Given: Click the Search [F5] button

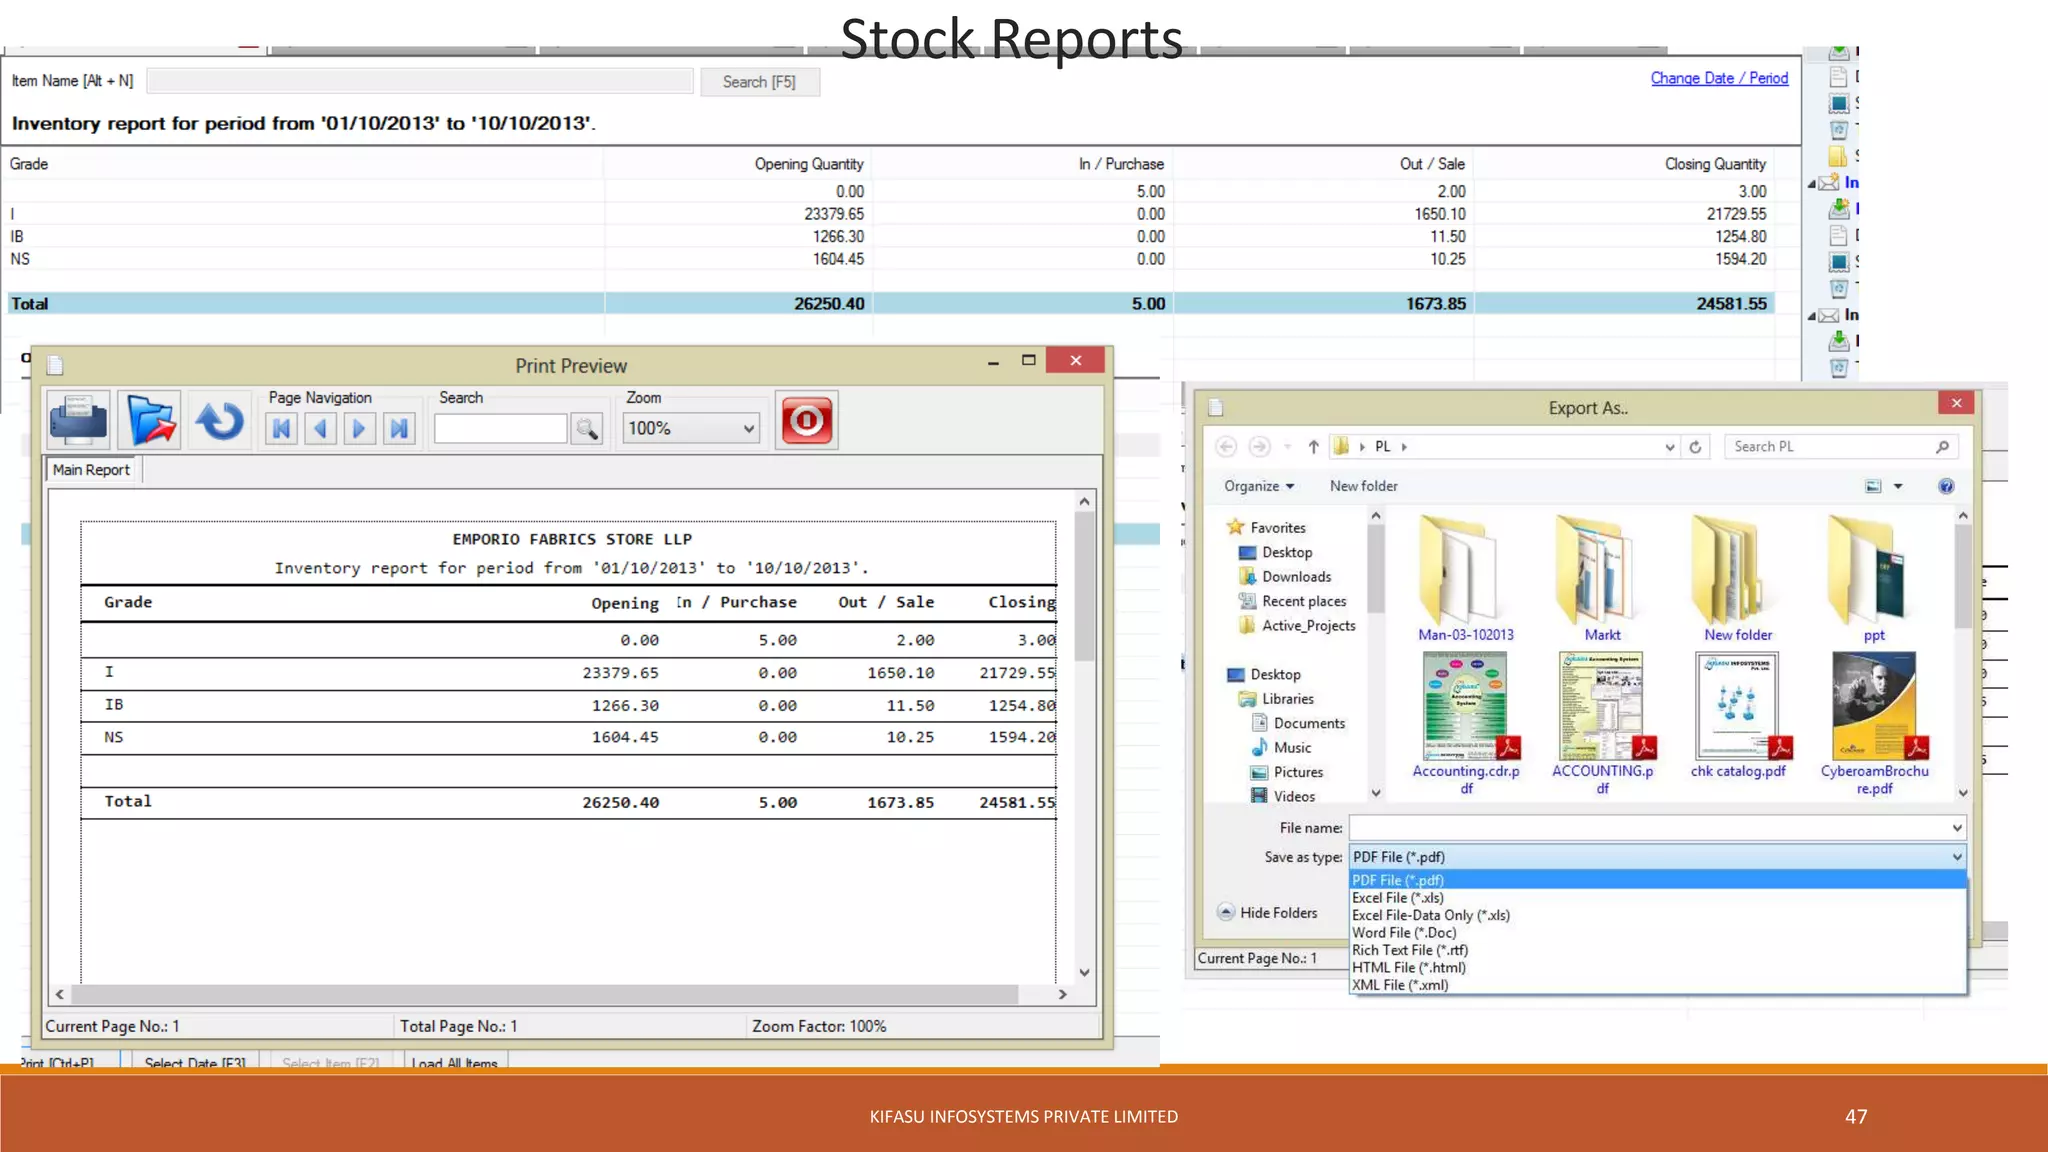Looking at the screenshot, I should click(759, 82).
